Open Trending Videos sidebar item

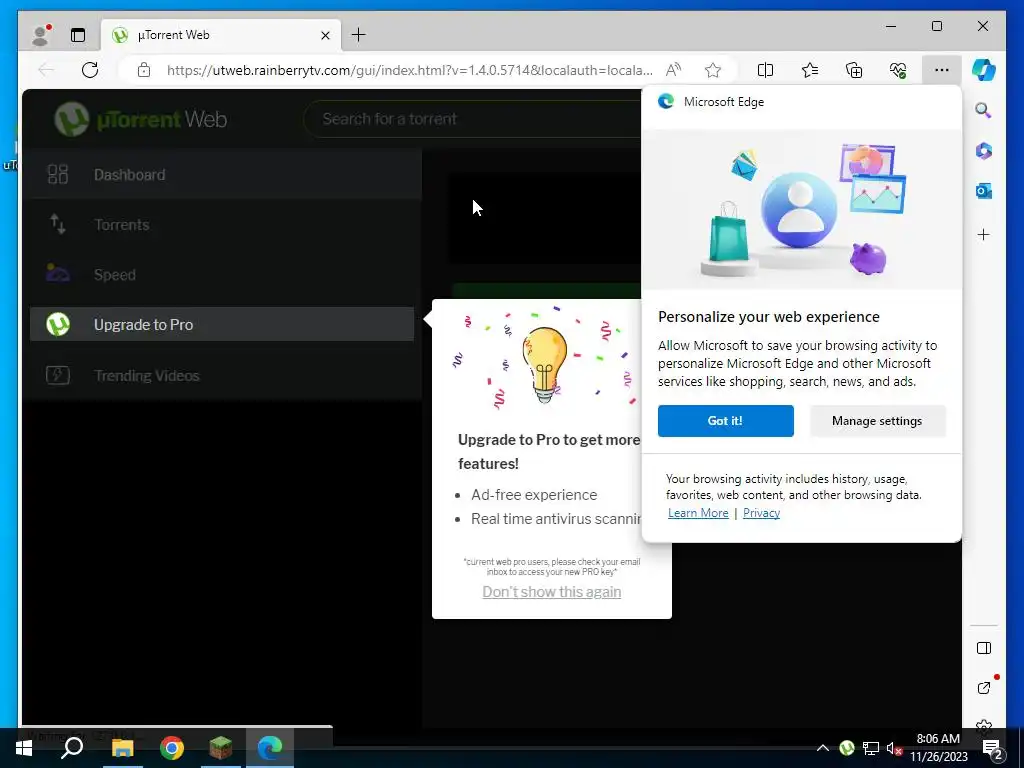pyautogui.click(x=222, y=375)
